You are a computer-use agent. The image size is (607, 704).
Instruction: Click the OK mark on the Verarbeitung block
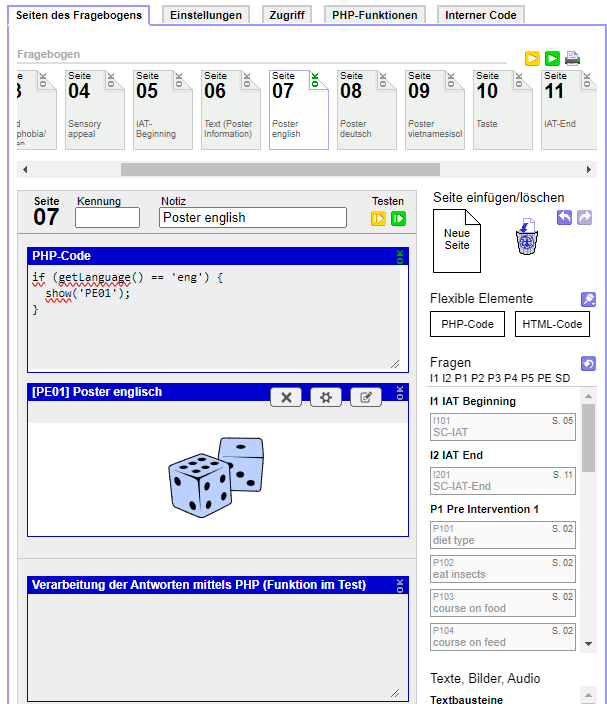[x=400, y=586]
